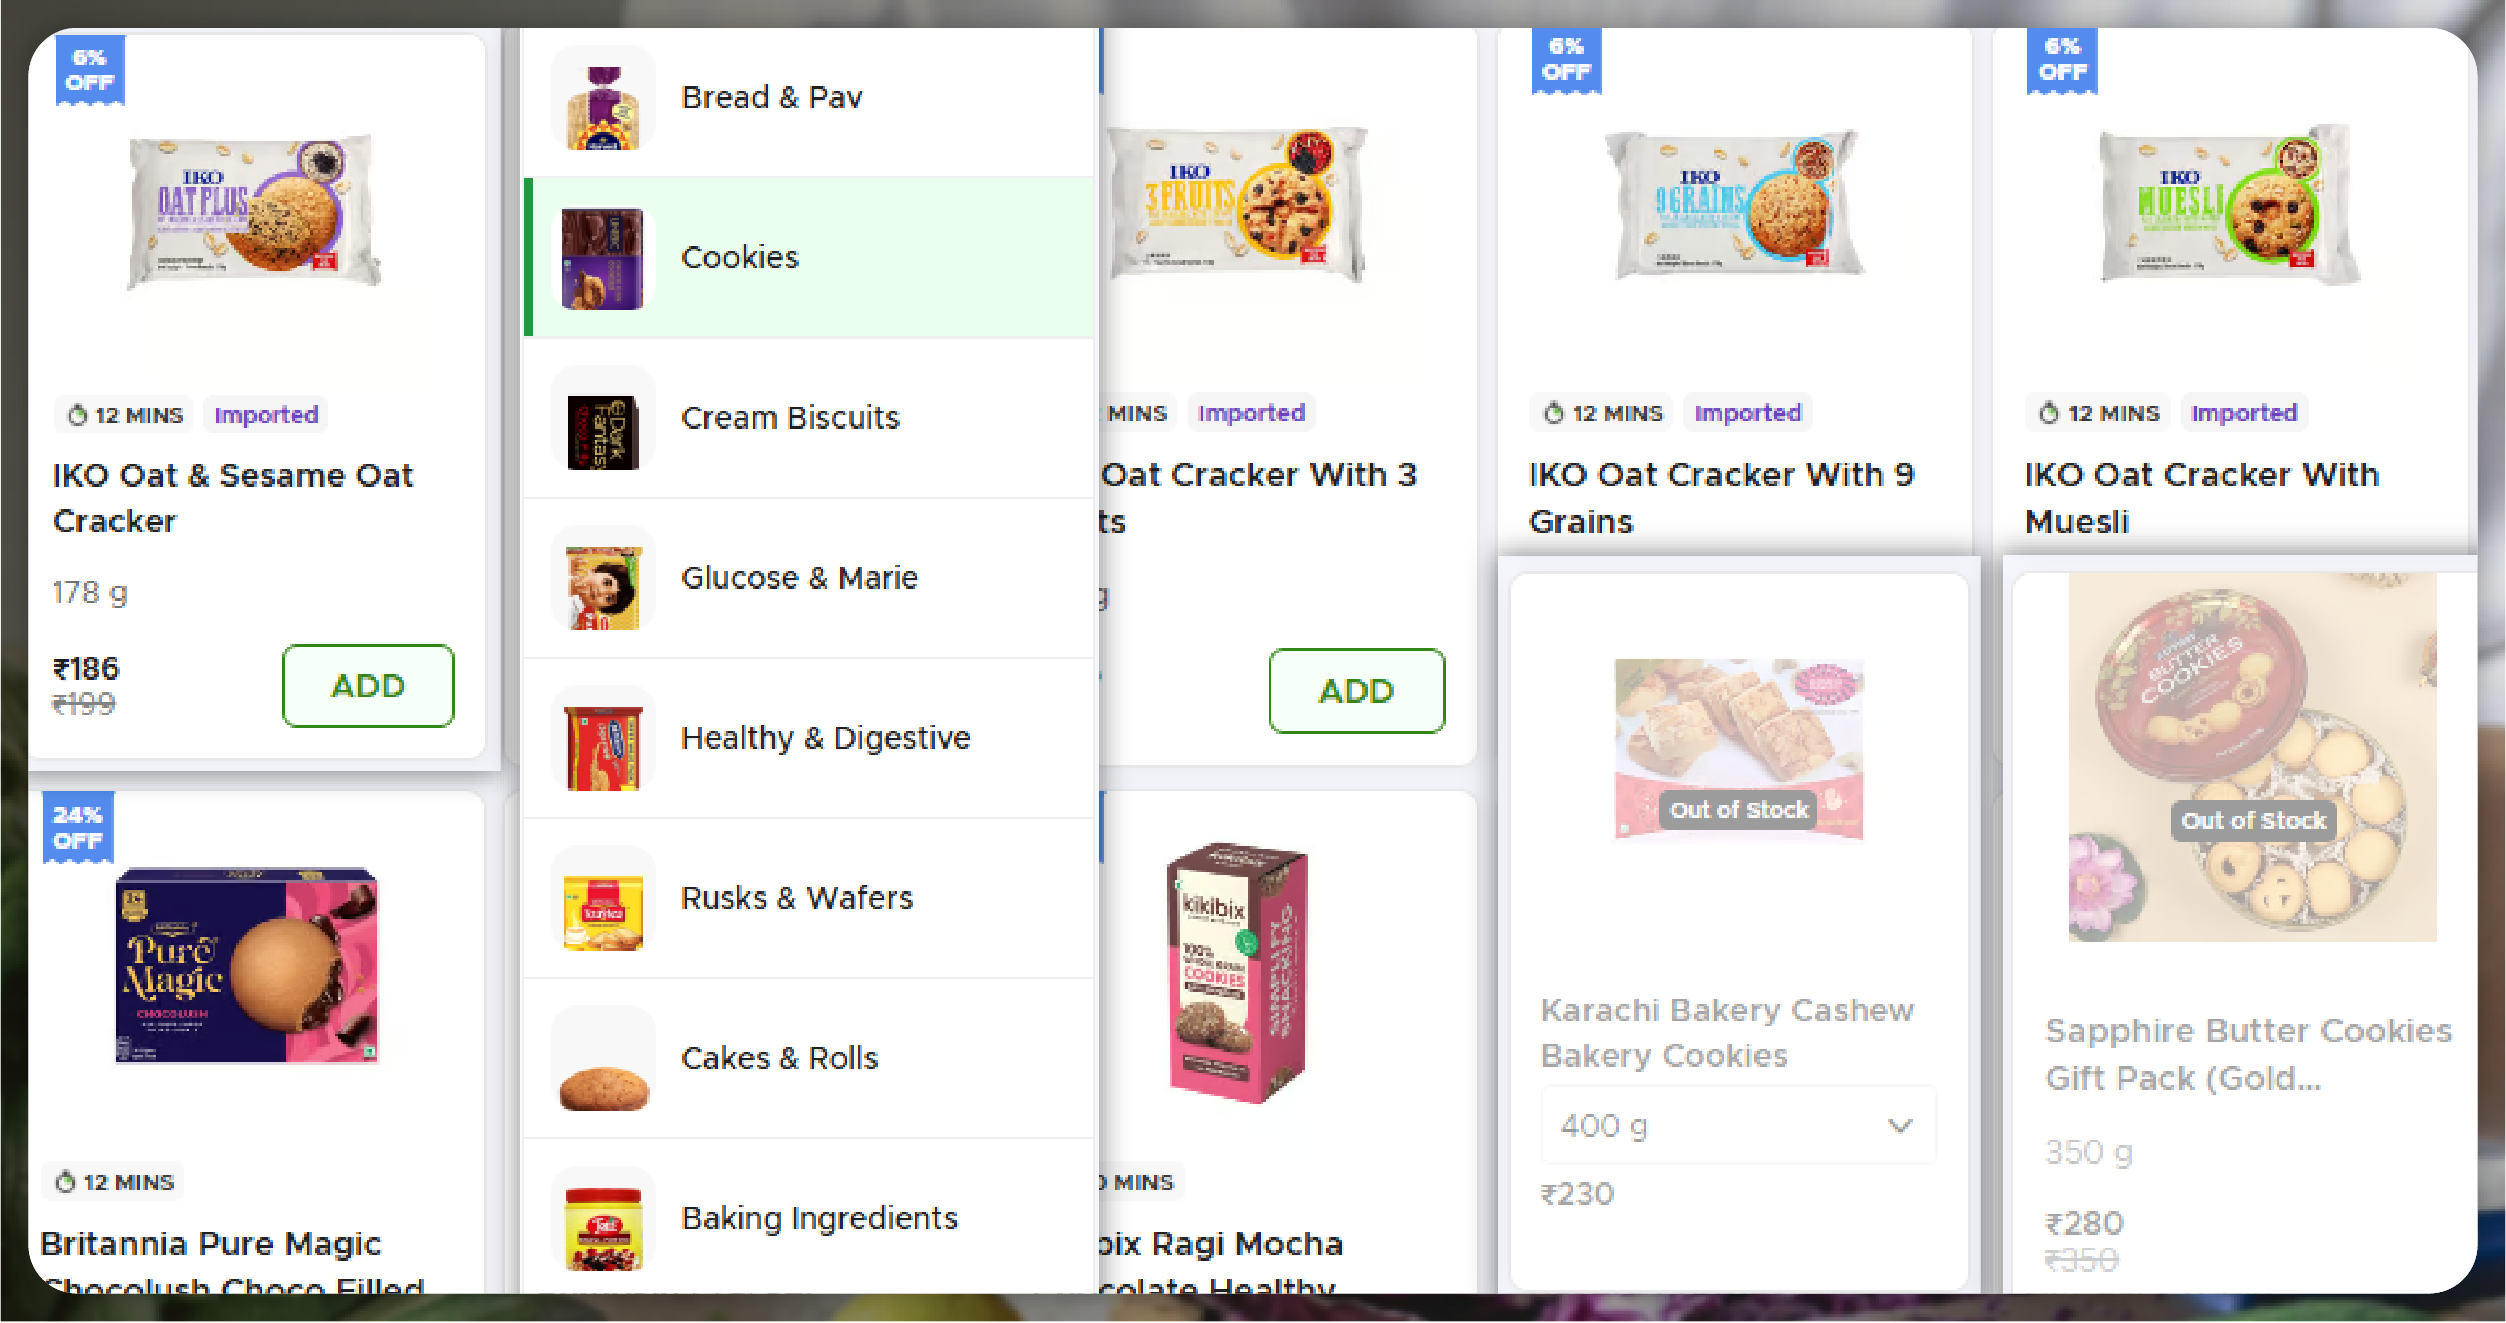Open the Britannia Pure Magic product image
2506x1323 pixels.
point(247,966)
